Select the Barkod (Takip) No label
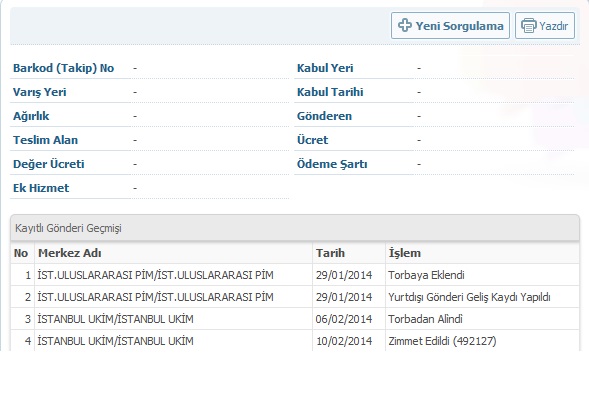 pyautogui.click(x=63, y=68)
